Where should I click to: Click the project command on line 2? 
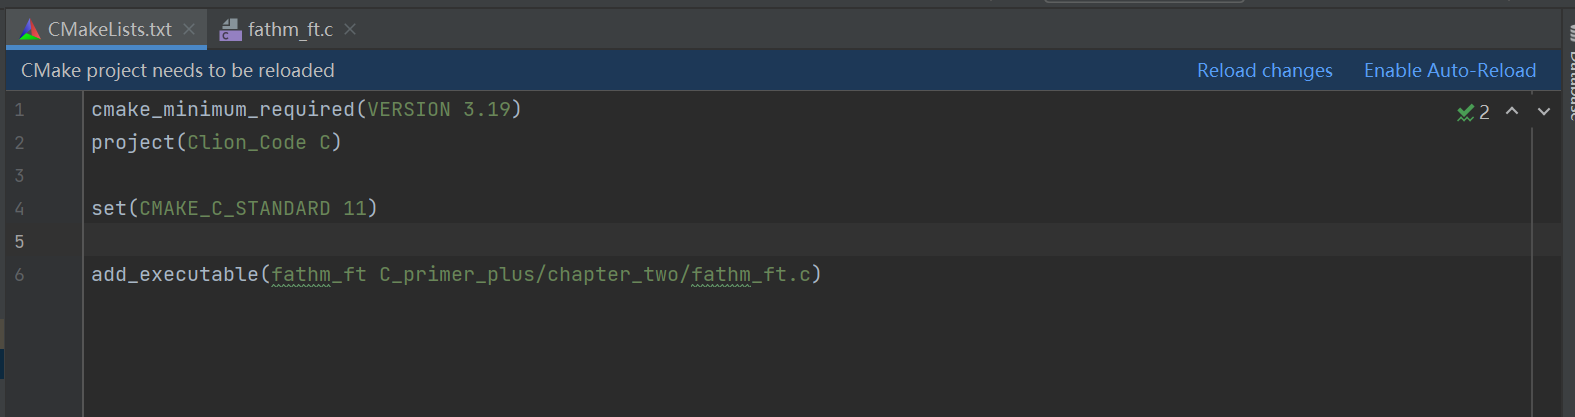click(133, 142)
